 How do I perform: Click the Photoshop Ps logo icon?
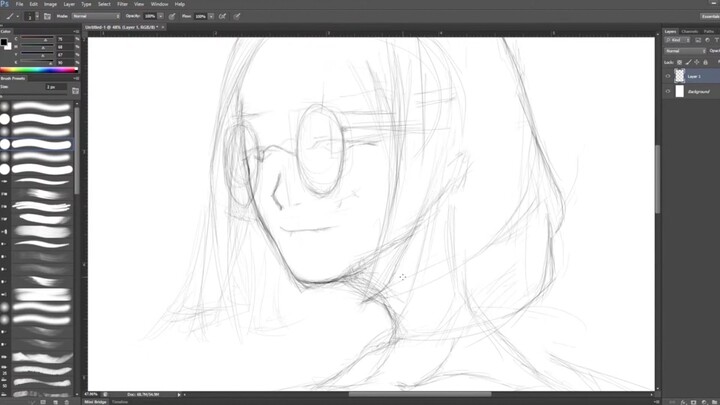[5, 4]
